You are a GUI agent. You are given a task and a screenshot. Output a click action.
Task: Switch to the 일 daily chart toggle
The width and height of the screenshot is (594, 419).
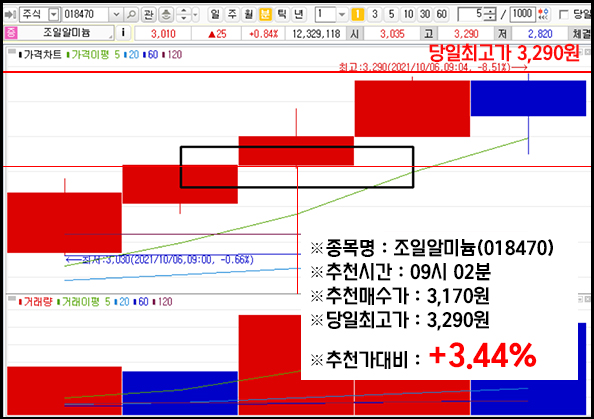pyautogui.click(x=215, y=15)
